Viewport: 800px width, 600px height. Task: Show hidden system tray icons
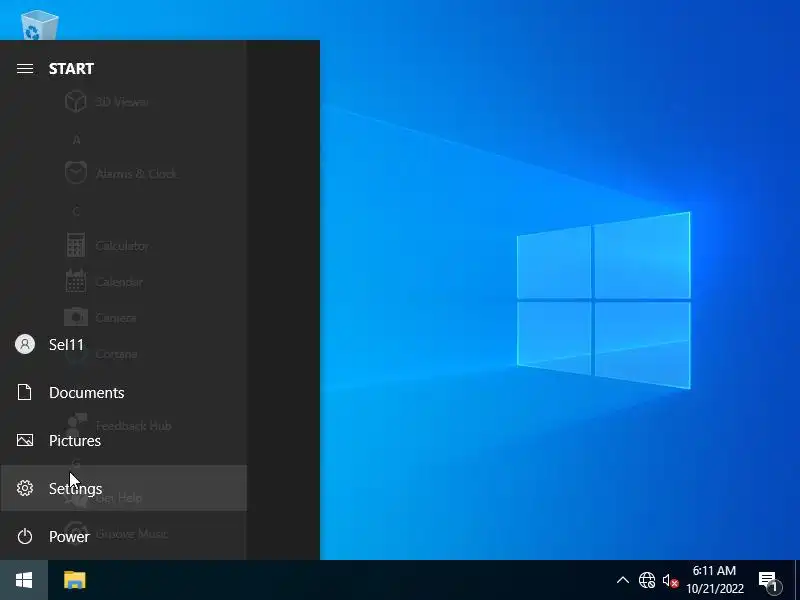(x=622, y=580)
